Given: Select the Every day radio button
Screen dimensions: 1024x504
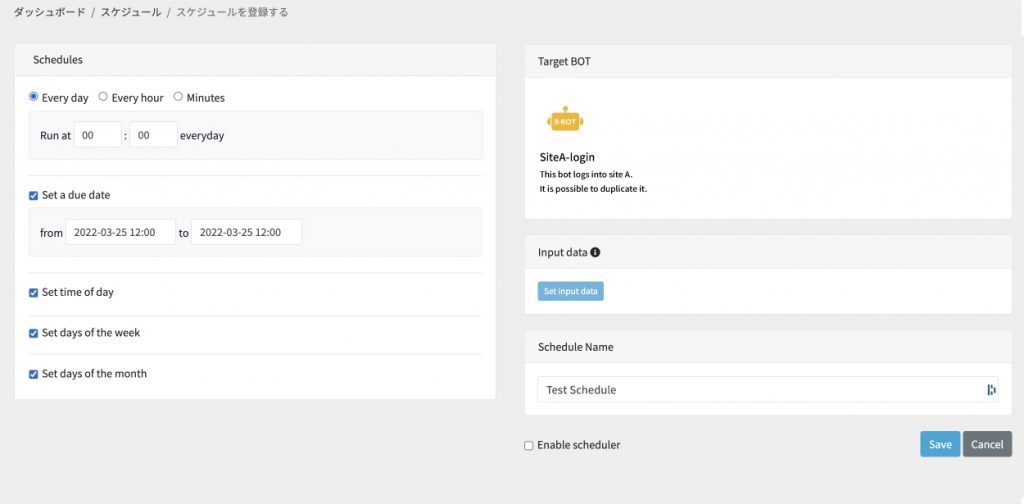Looking at the screenshot, I should (34, 97).
